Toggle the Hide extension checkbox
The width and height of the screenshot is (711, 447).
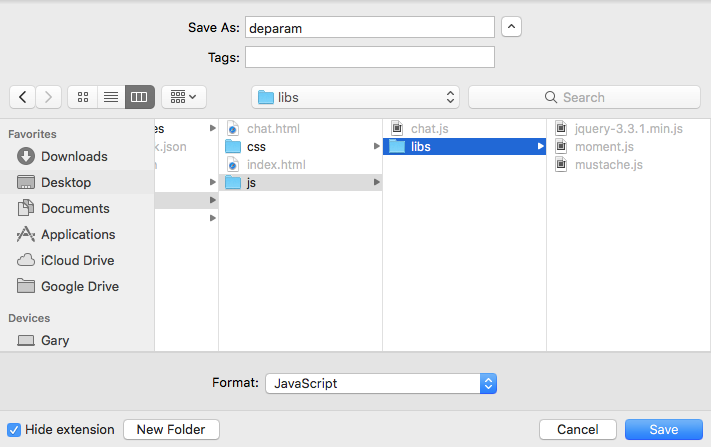pyautogui.click(x=14, y=430)
